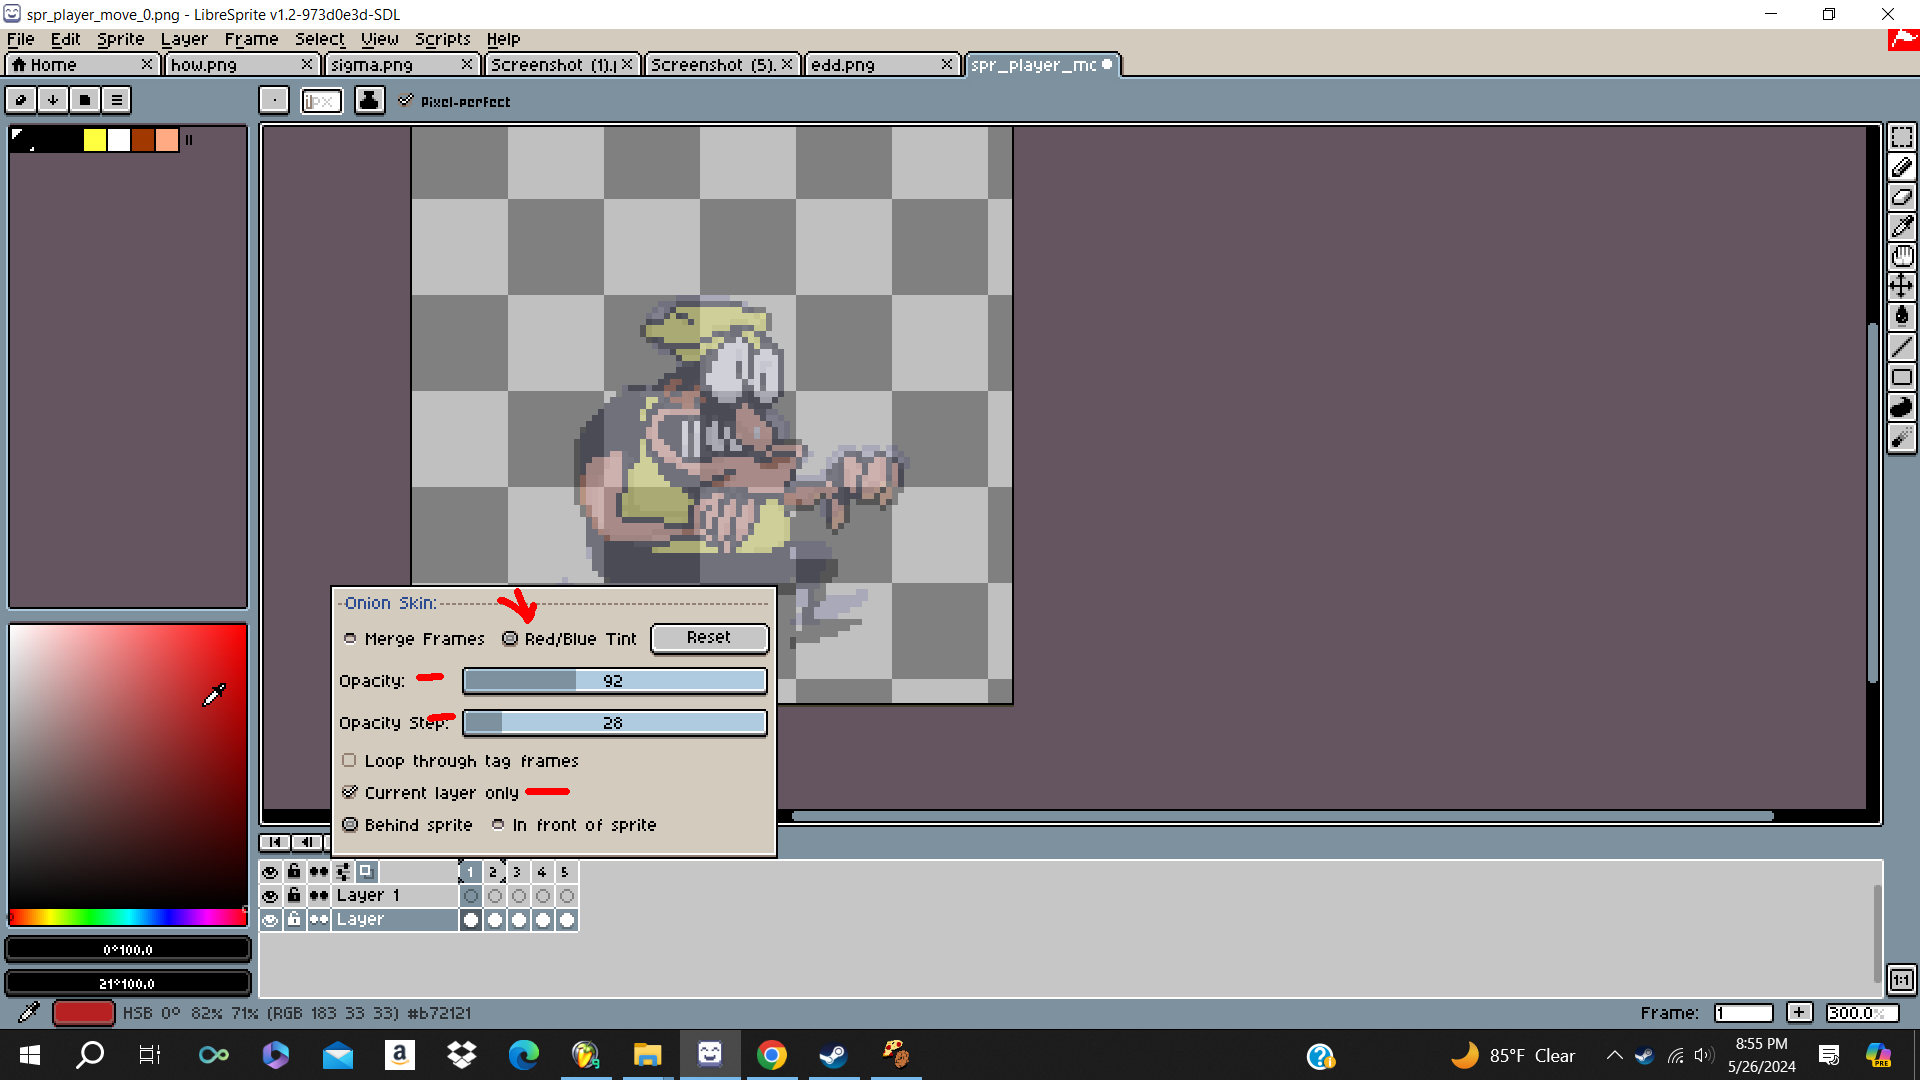This screenshot has height=1080, width=1920.
Task: Choose the move tool
Action: [x=1901, y=287]
